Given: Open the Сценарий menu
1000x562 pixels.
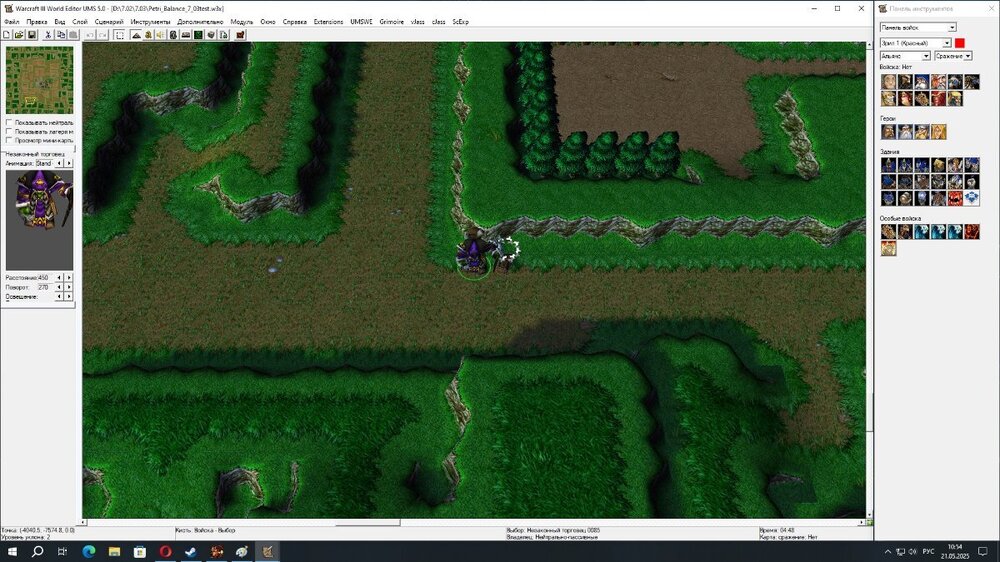Looking at the screenshot, I should [x=109, y=21].
